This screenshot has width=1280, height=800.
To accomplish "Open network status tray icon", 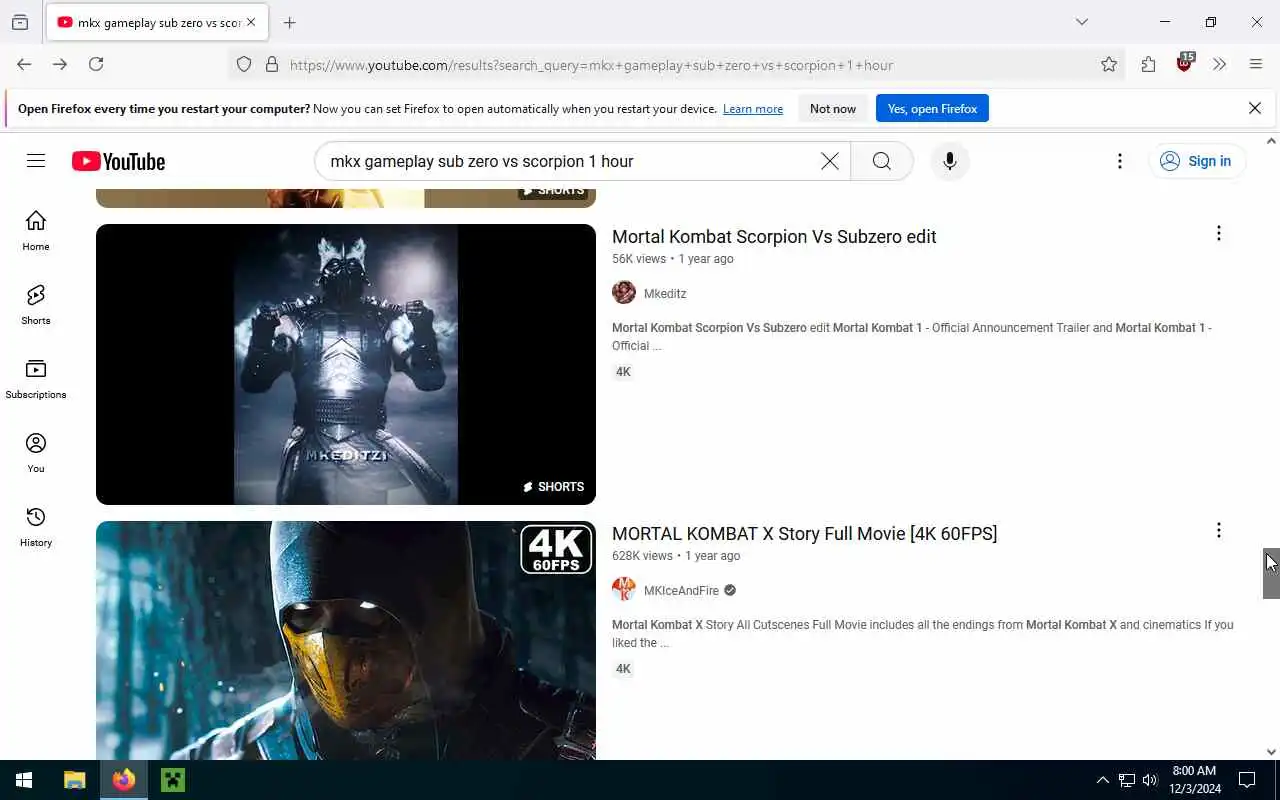I will (x=1126, y=780).
